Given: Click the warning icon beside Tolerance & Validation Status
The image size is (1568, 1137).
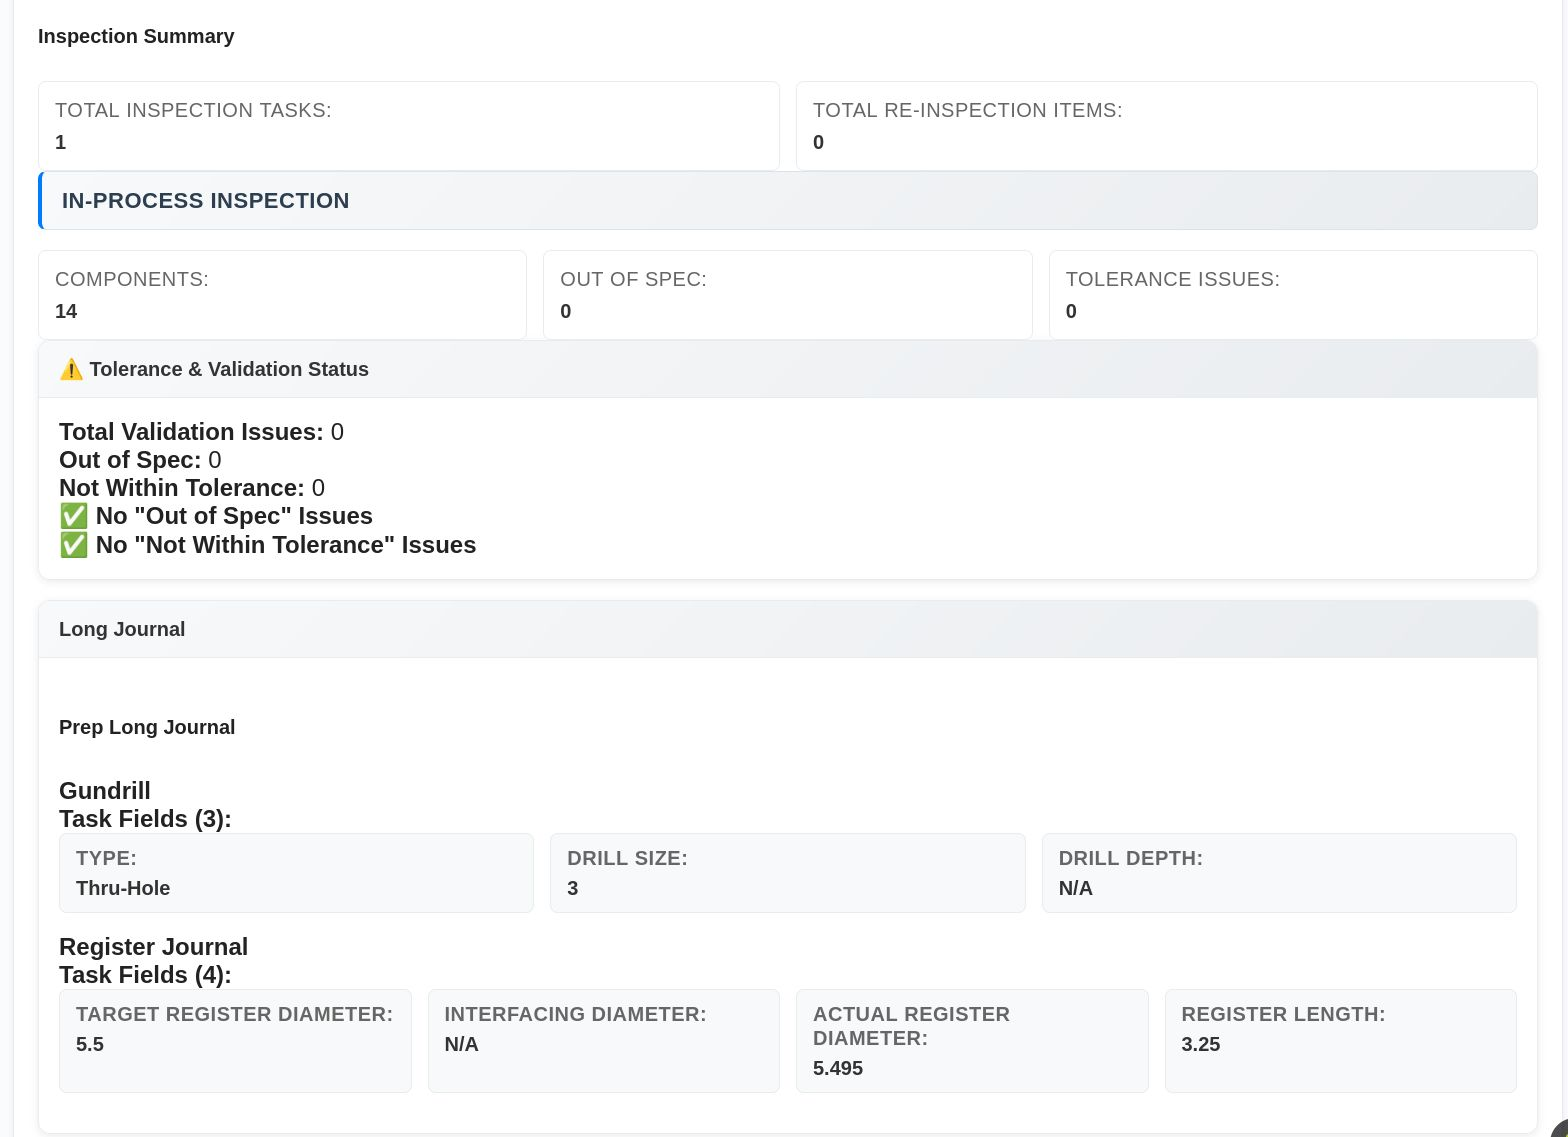Looking at the screenshot, I should point(71,370).
